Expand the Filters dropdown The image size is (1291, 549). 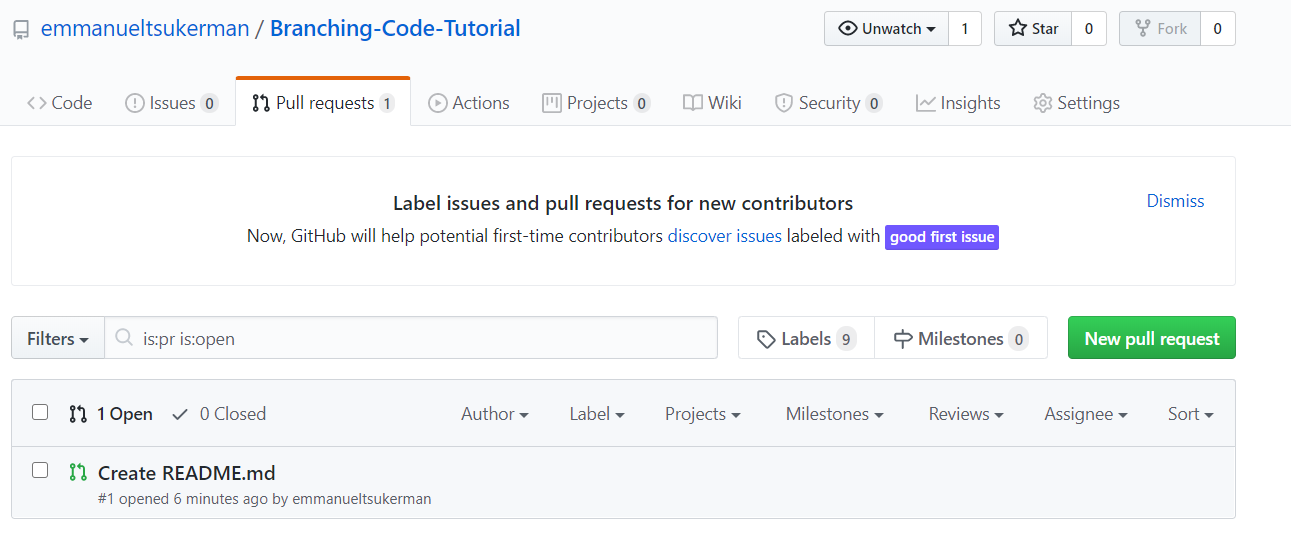58,338
